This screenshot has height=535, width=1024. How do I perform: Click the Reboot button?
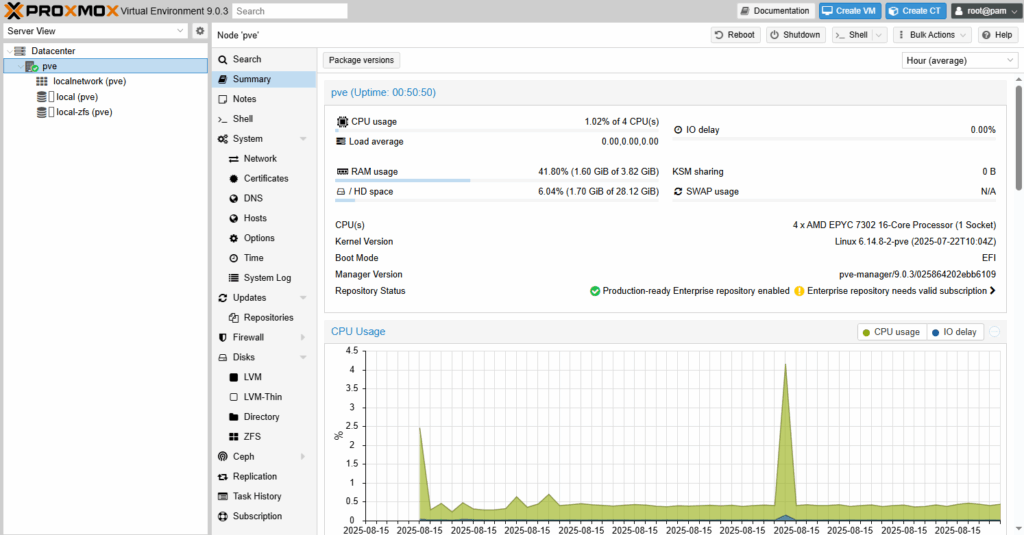tap(735, 35)
